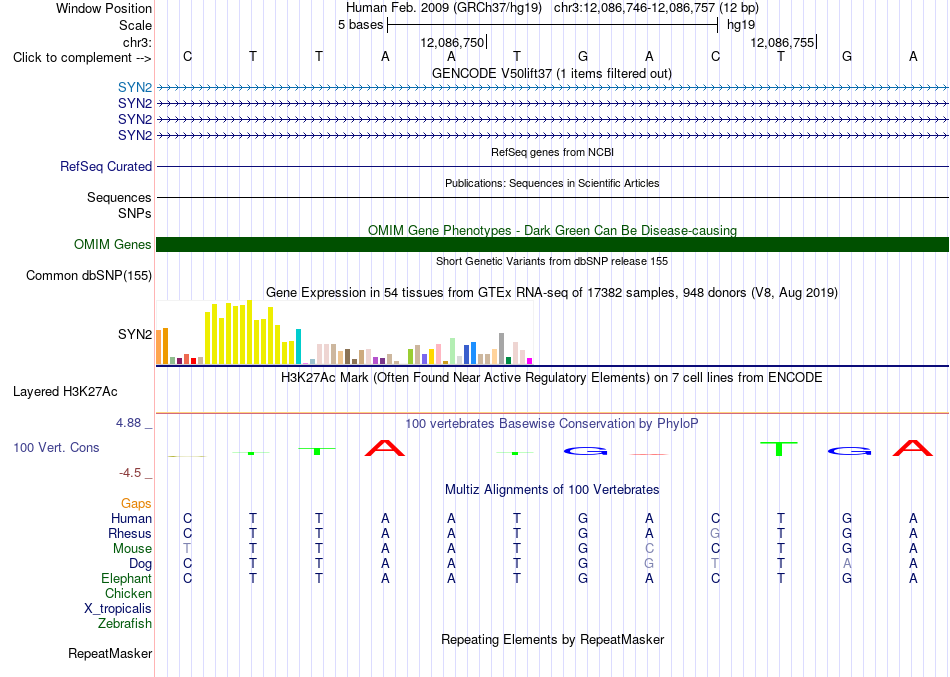The height and width of the screenshot is (677, 950).
Task: Click the green T PhyloP conservation letter
Action: pos(779,449)
